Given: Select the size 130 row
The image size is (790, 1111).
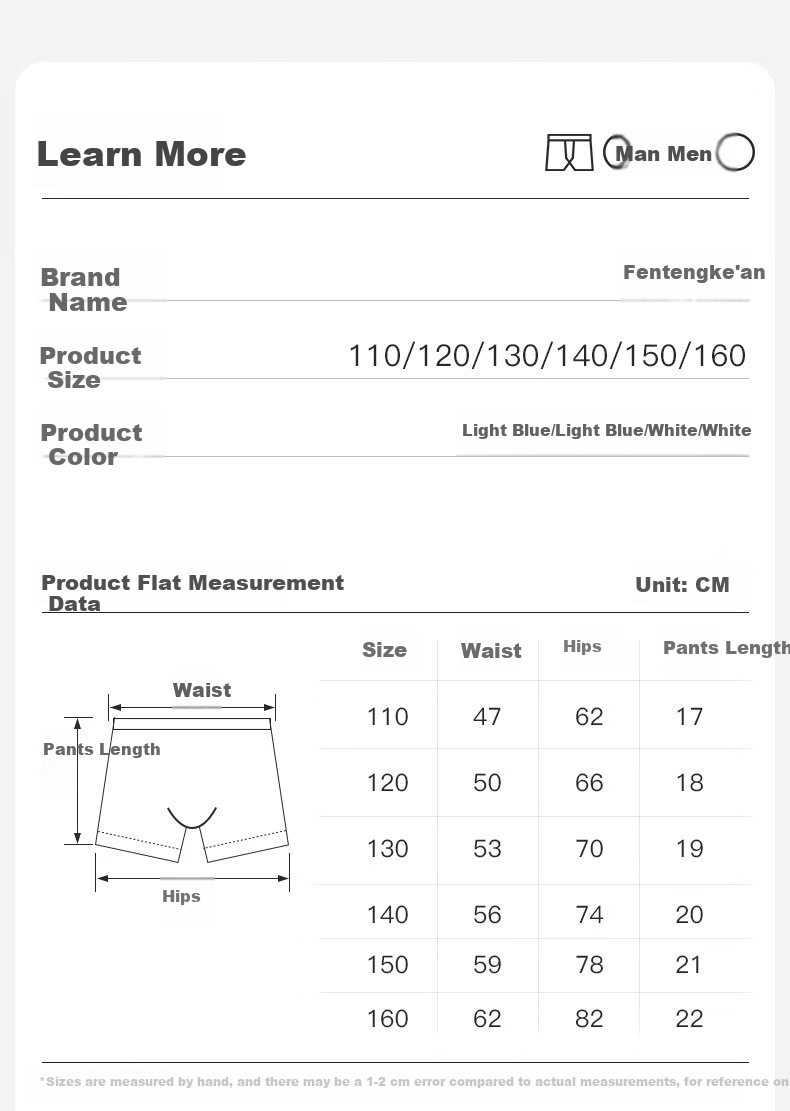Looking at the screenshot, I should (537, 849).
